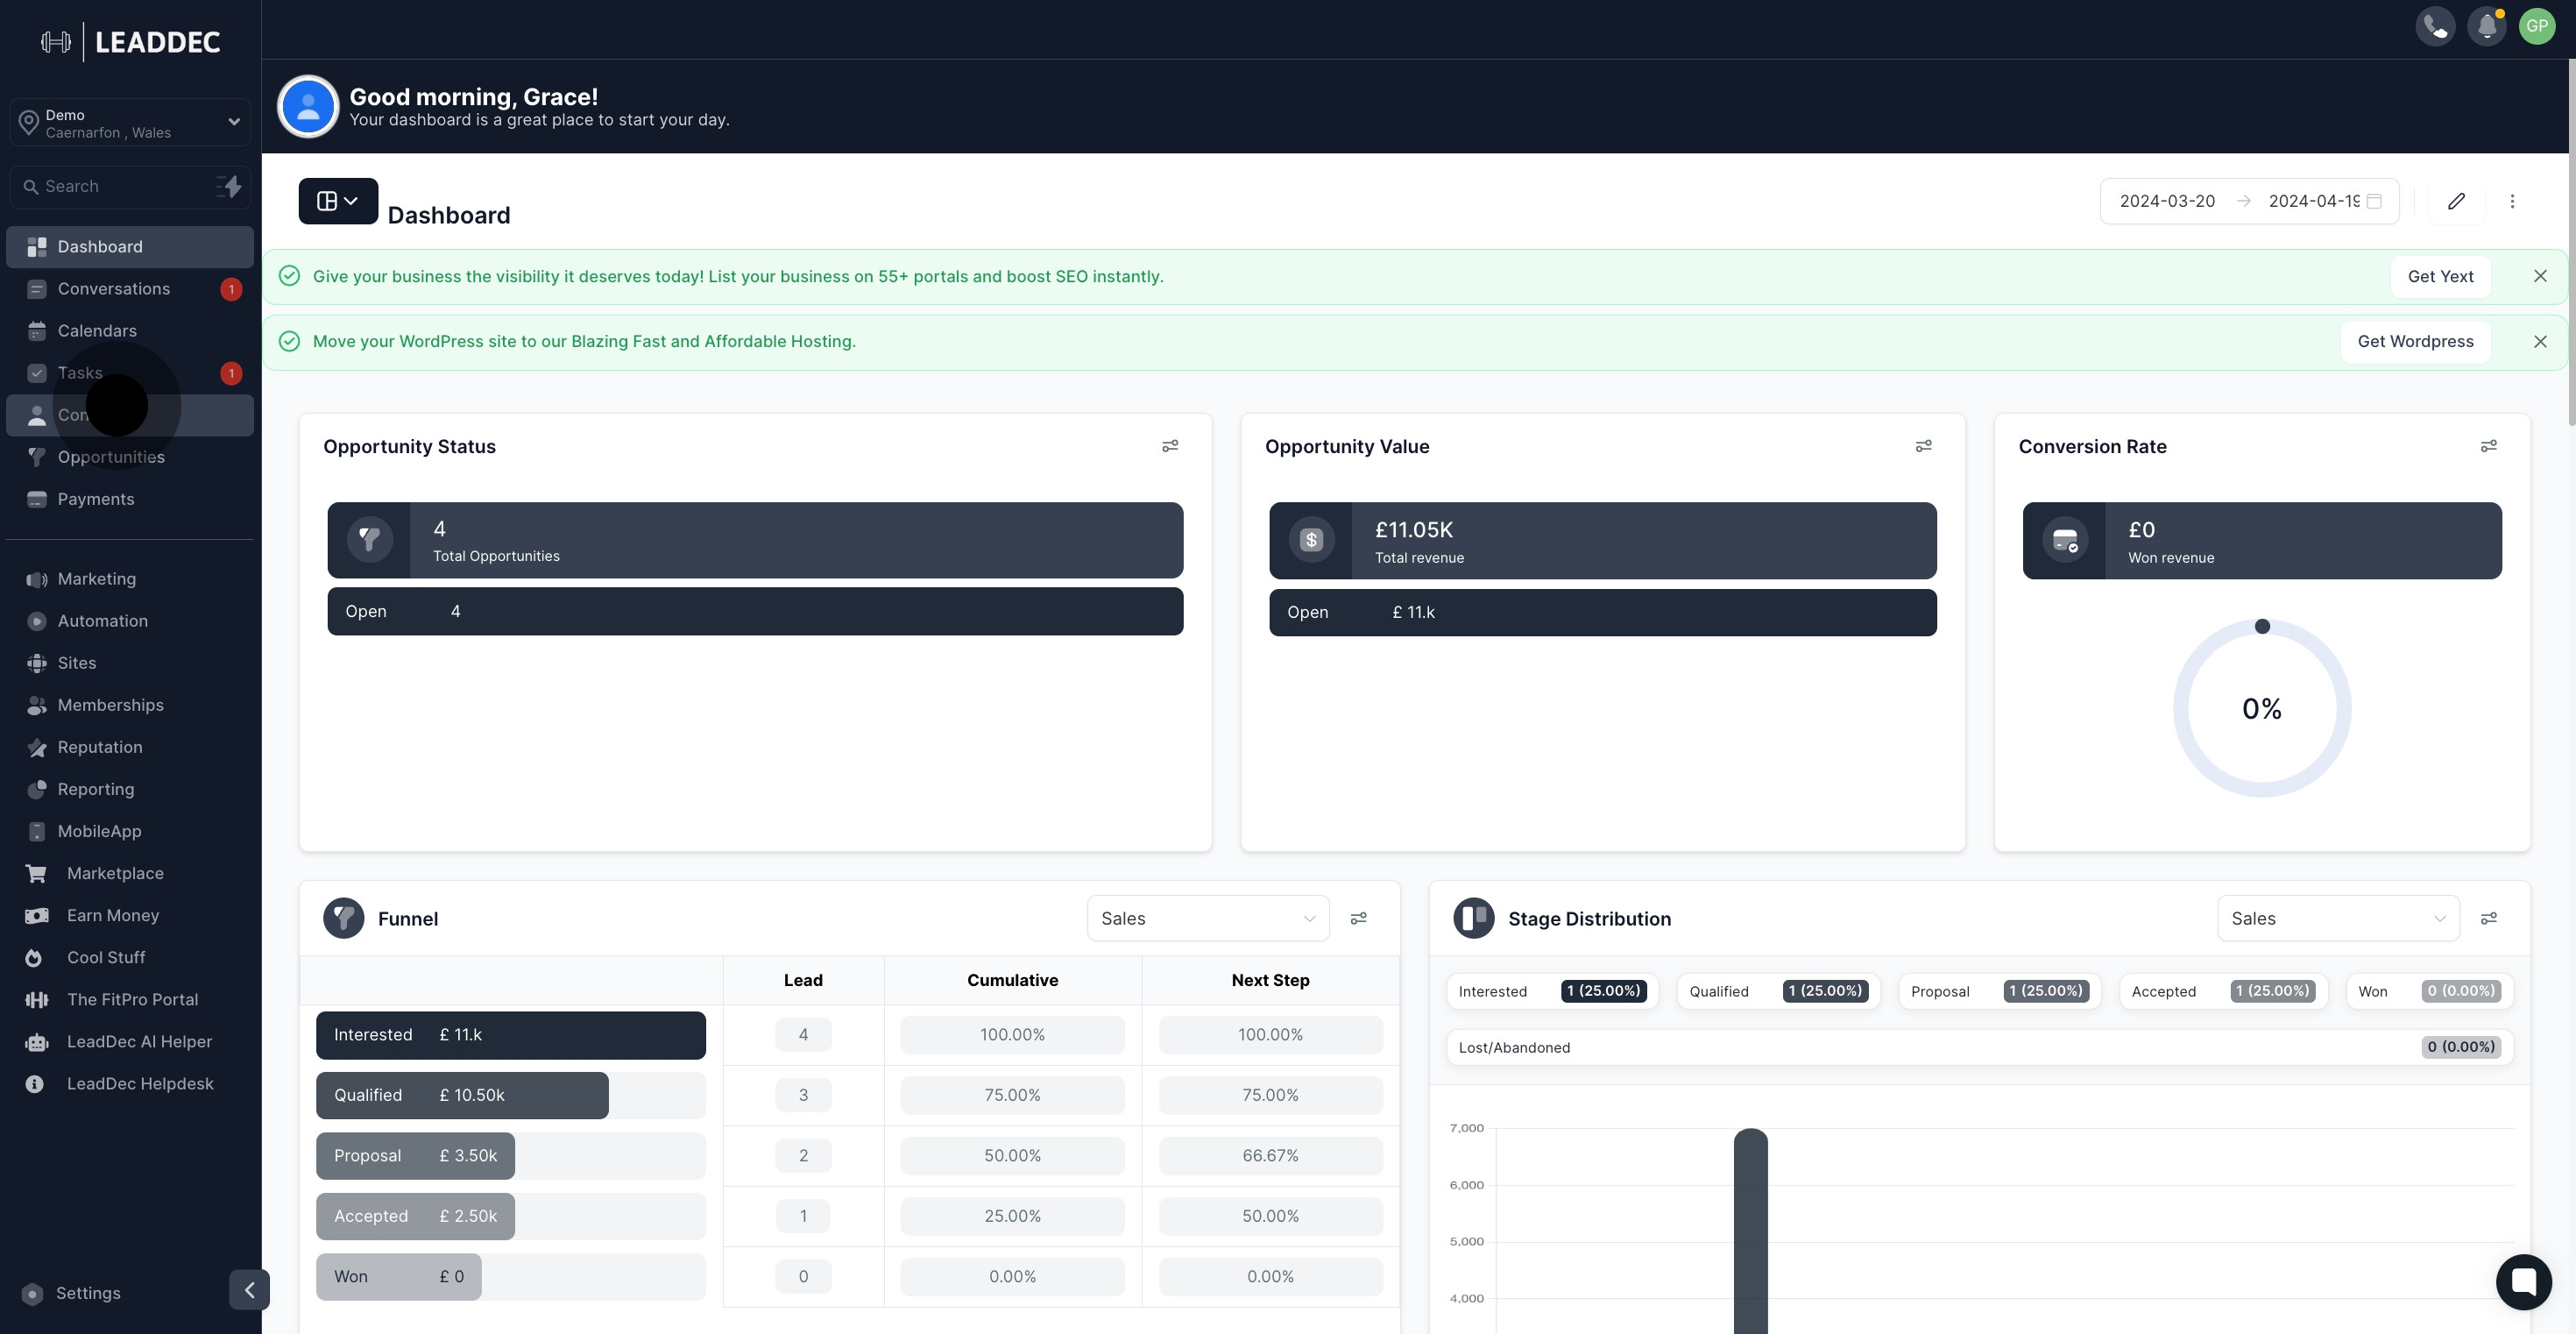The width and height of the screenshot is (2576, 1334).
Task: Open Payments in the sidebar
Action: (x=130, y=499)
